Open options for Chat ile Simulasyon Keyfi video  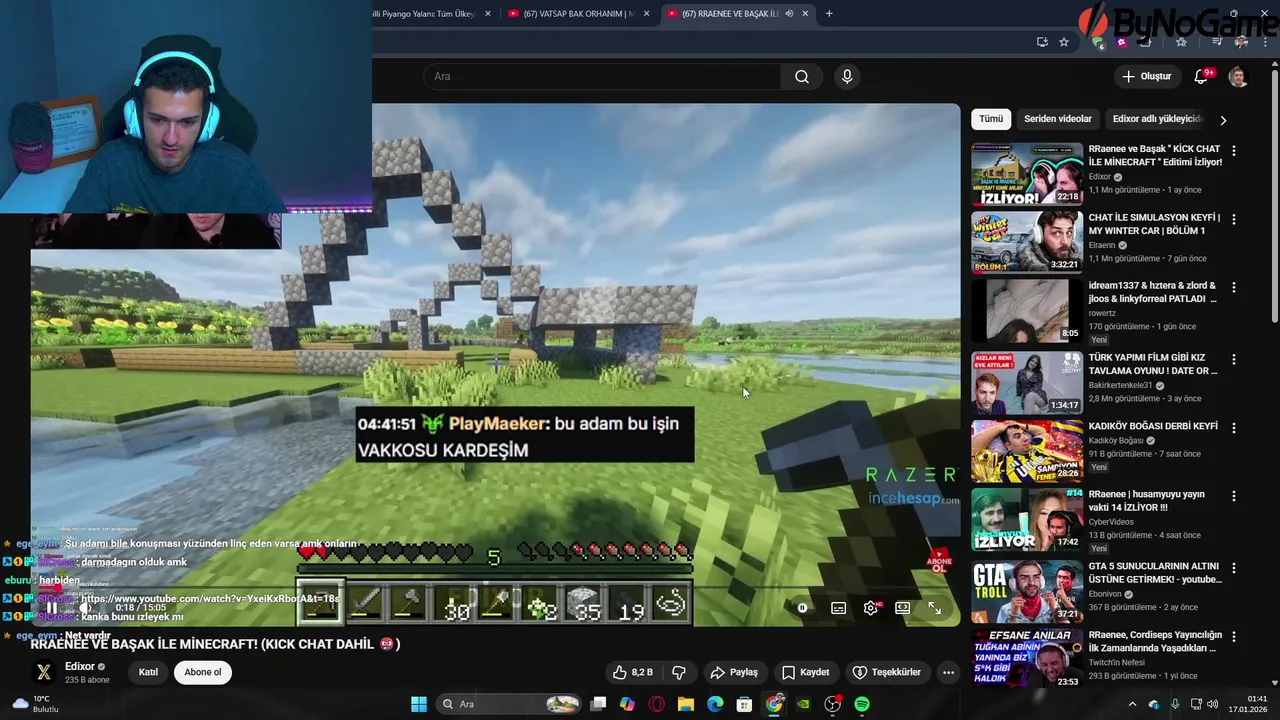point(1234,219)
